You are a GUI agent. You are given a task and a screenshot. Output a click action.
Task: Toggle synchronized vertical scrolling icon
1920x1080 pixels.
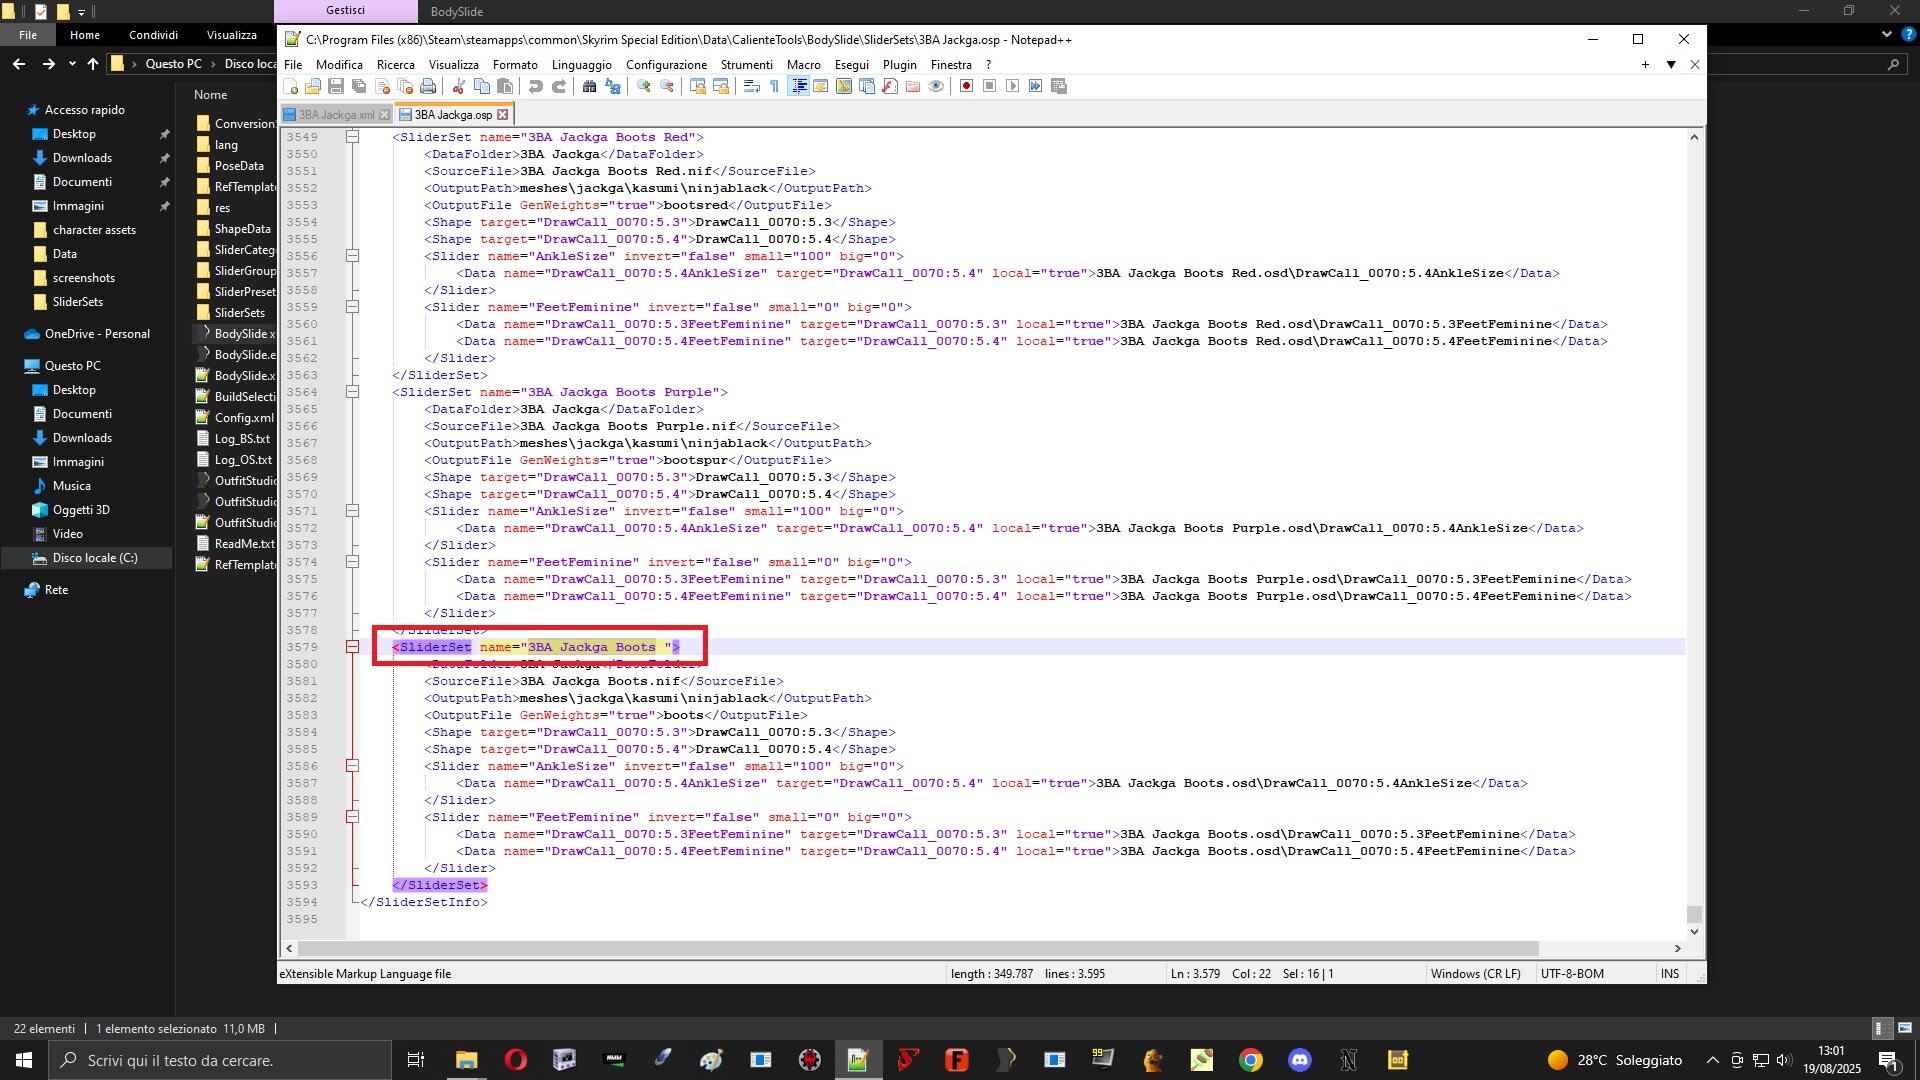pyautogui.click(x=698, y=86)
